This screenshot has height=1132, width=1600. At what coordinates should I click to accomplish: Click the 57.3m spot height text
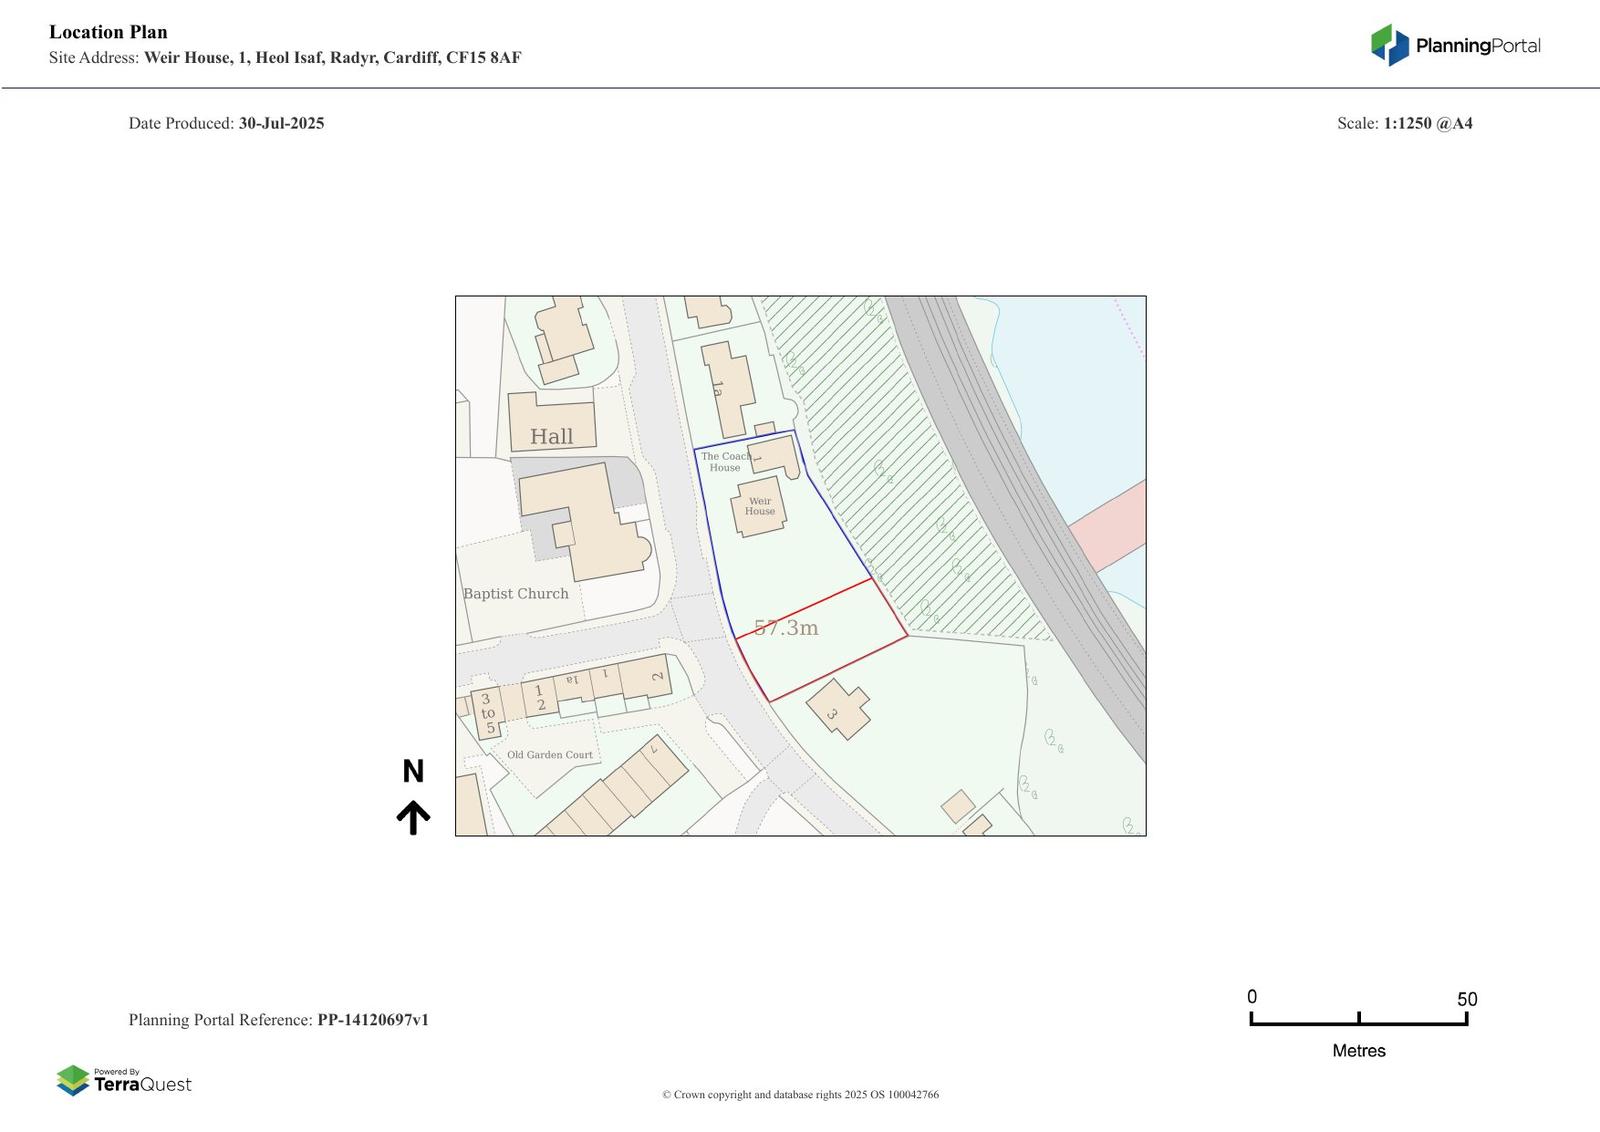(786, 628)
